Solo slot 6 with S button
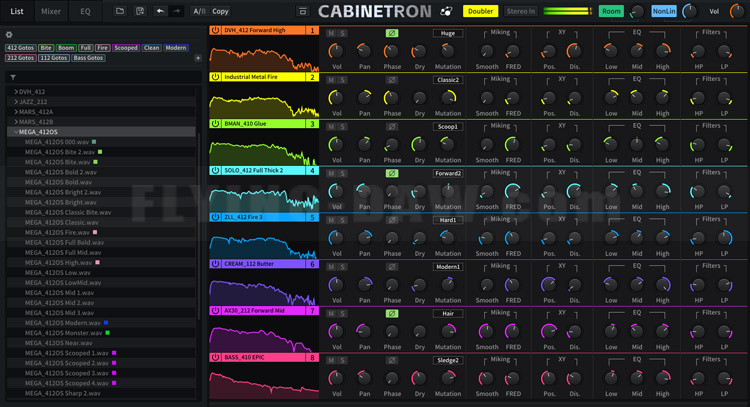The height and width of the screenshot is (407, 750). [342, 267]
